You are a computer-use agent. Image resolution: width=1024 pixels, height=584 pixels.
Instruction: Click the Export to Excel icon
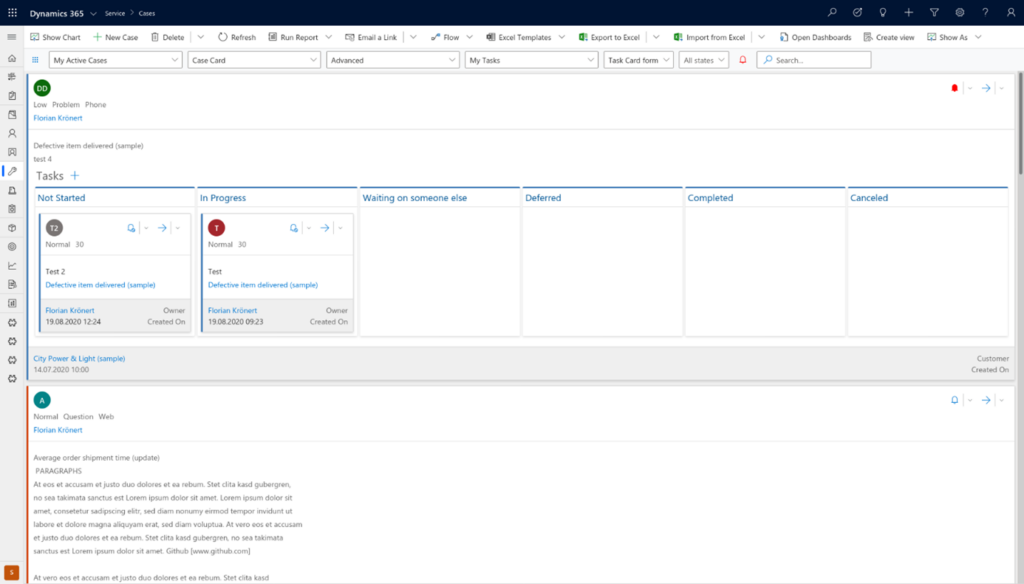click(614, 37)
